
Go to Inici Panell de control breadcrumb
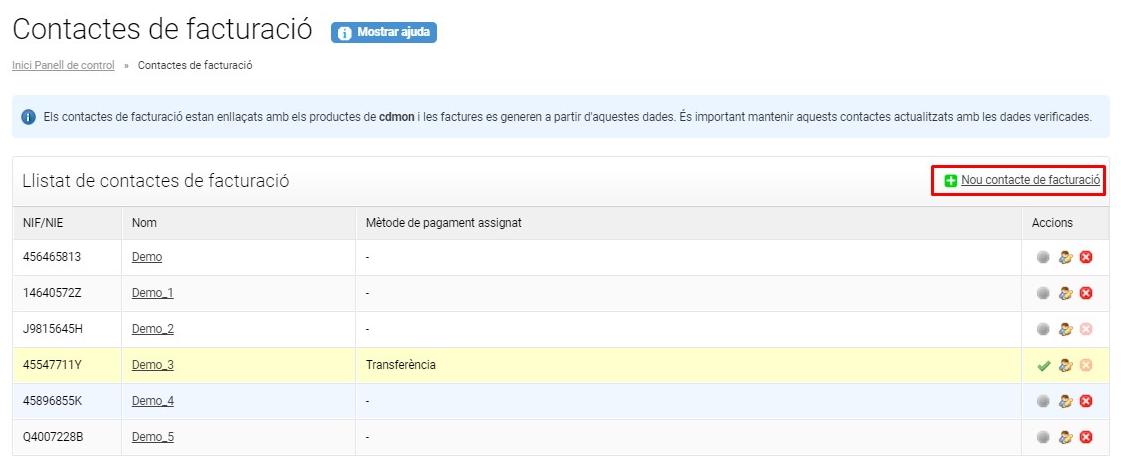click(63, 65)
